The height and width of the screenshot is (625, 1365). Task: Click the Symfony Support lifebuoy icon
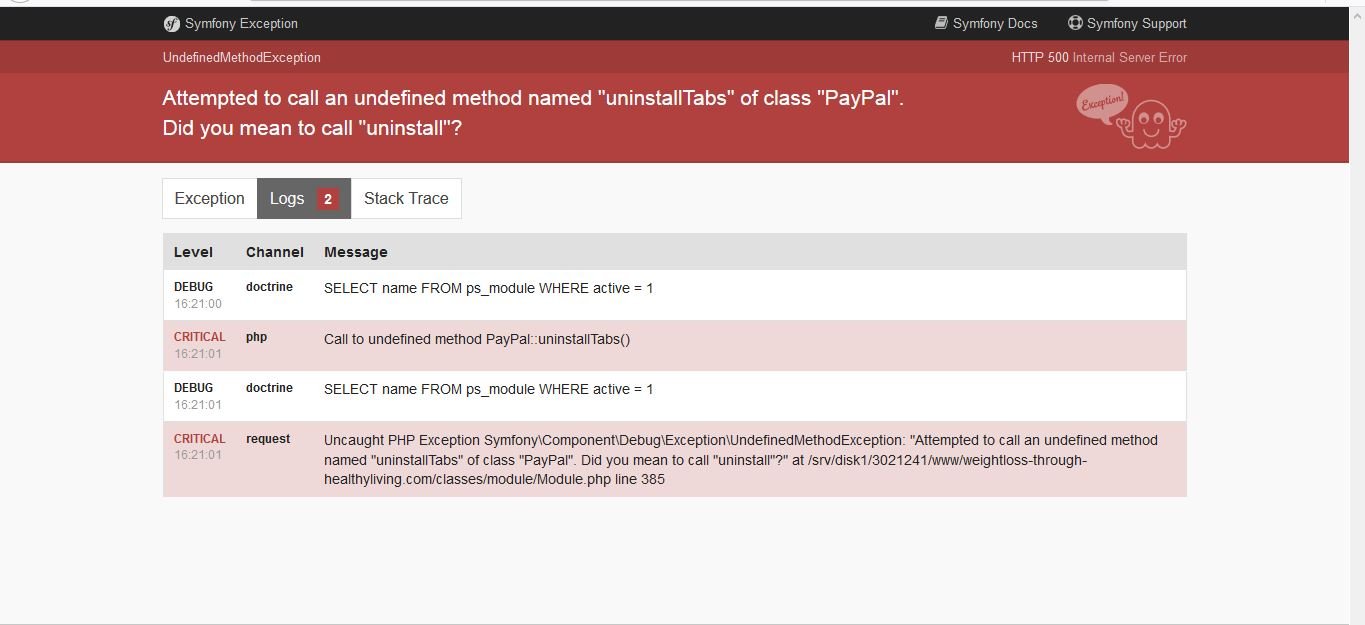1075,23
